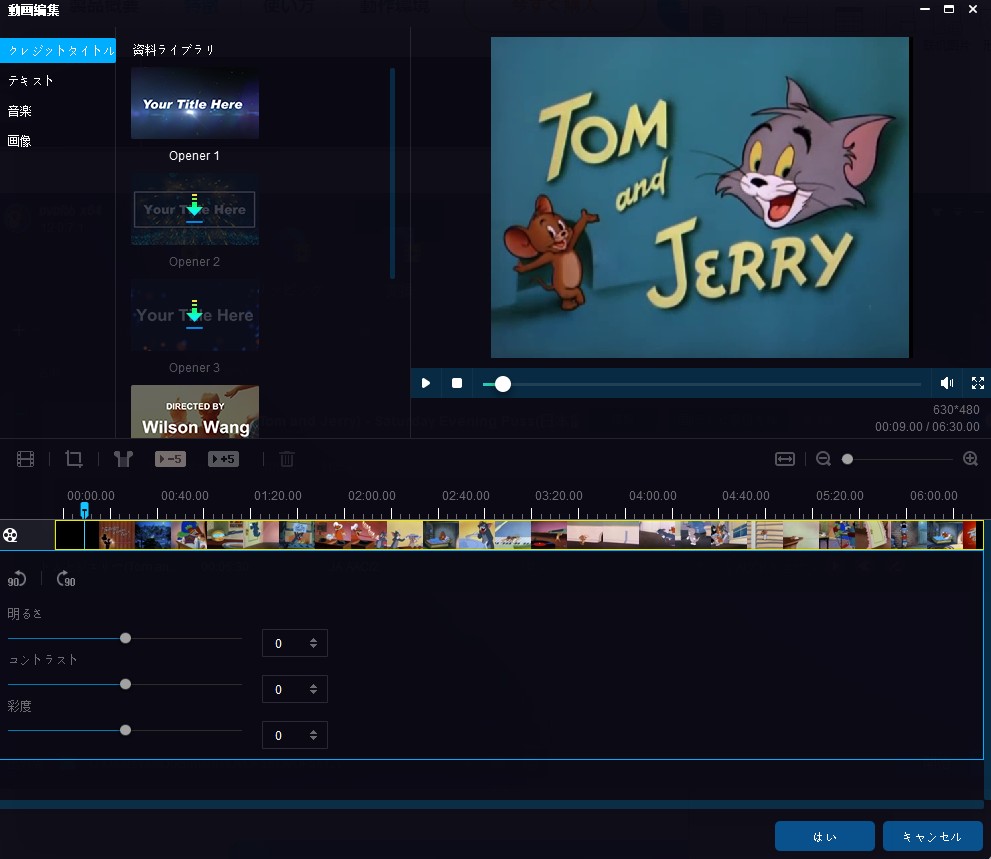Increase the brightness value with up arrow
Image resolution: width=991 pixels, height=859 pixels.
(313, 640)
